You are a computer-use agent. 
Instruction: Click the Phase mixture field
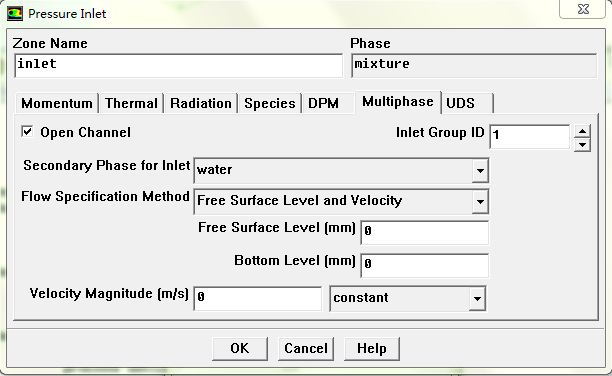(474, 66)
